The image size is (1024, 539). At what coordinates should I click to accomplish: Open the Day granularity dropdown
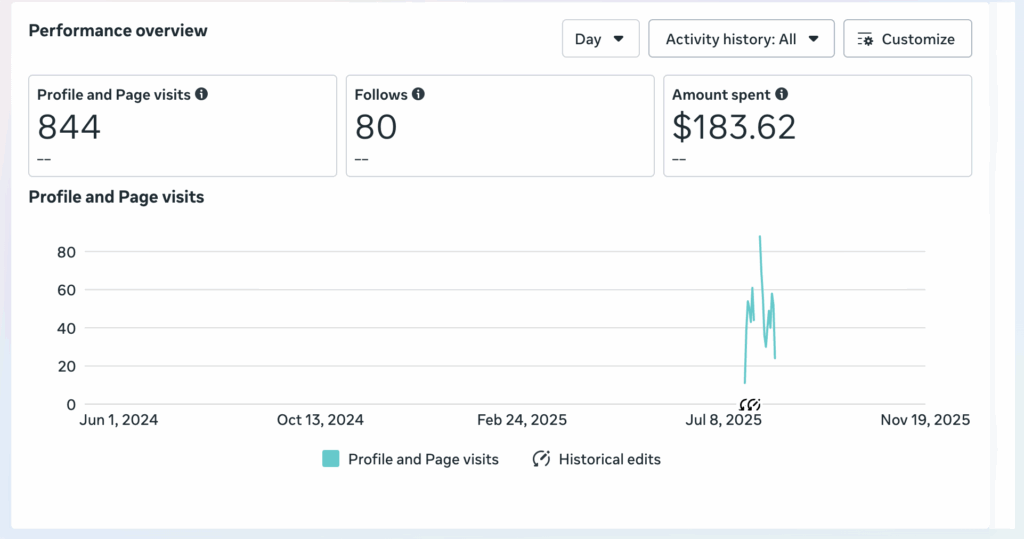(600, 39)
